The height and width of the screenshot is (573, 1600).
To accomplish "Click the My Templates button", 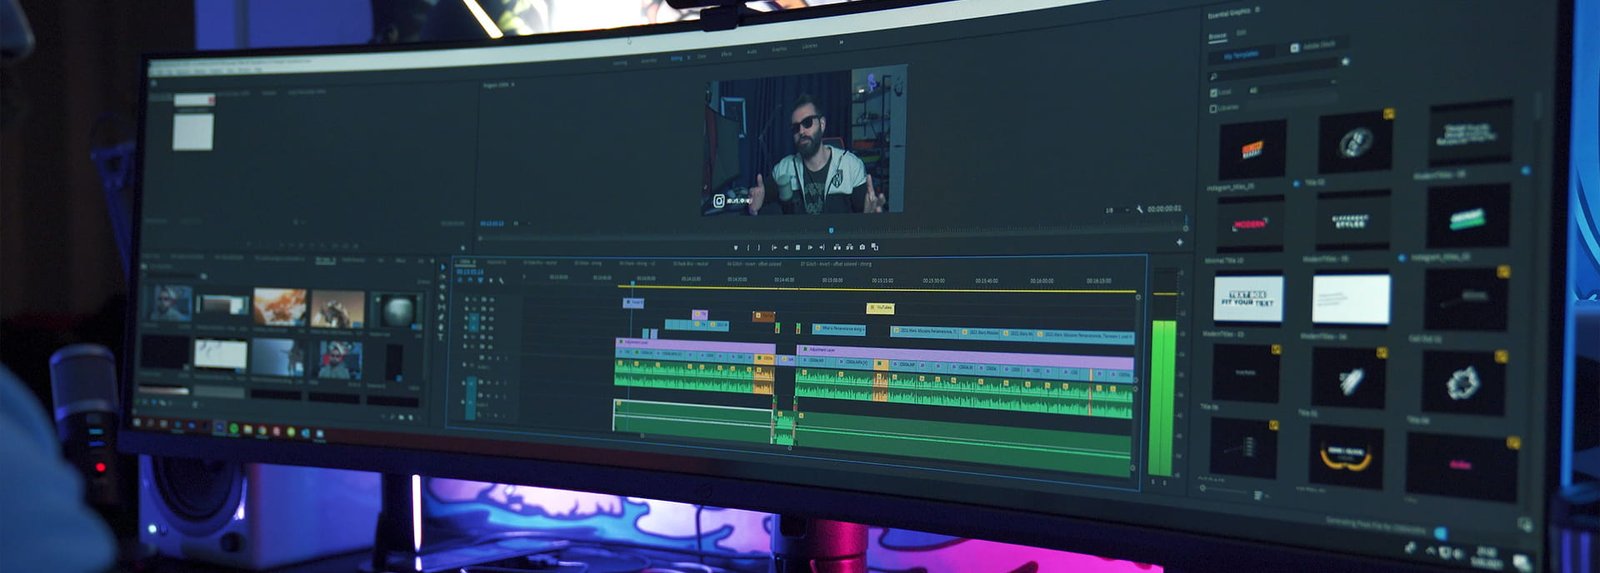I will click(x=1241, y=55).
